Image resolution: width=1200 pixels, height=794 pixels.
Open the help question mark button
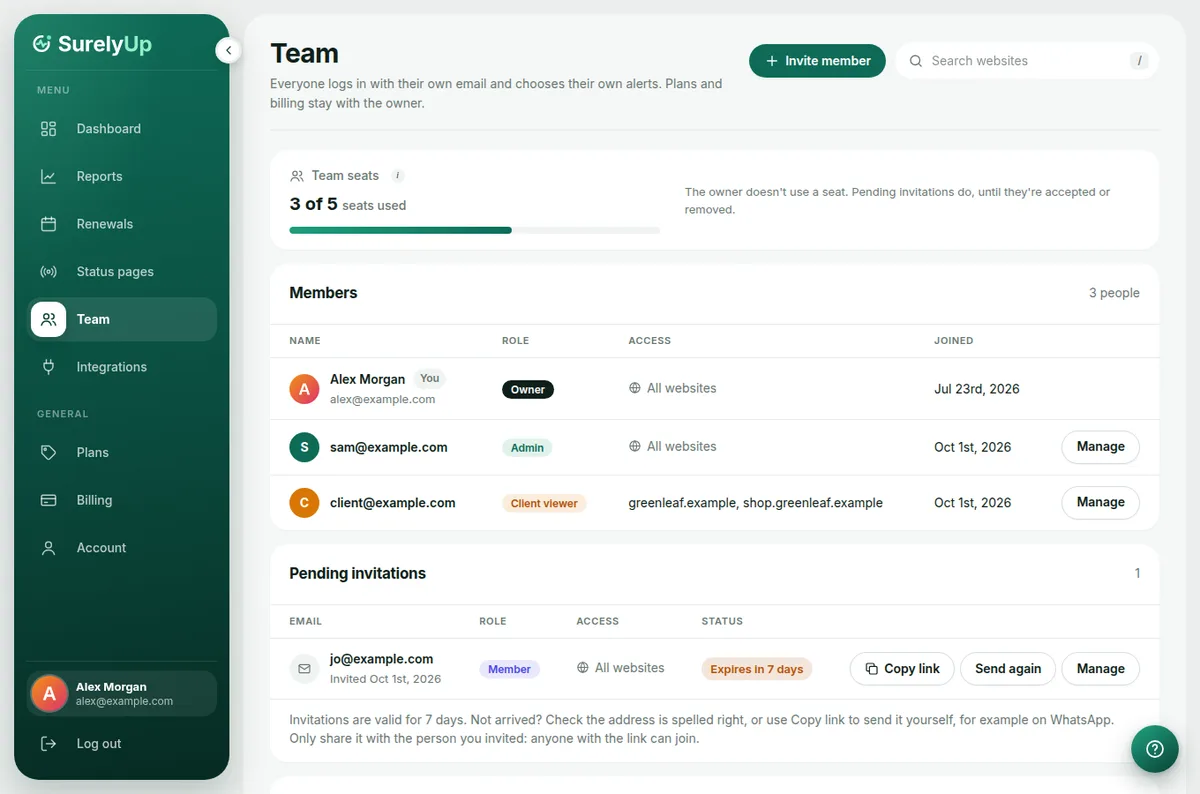1155,749
